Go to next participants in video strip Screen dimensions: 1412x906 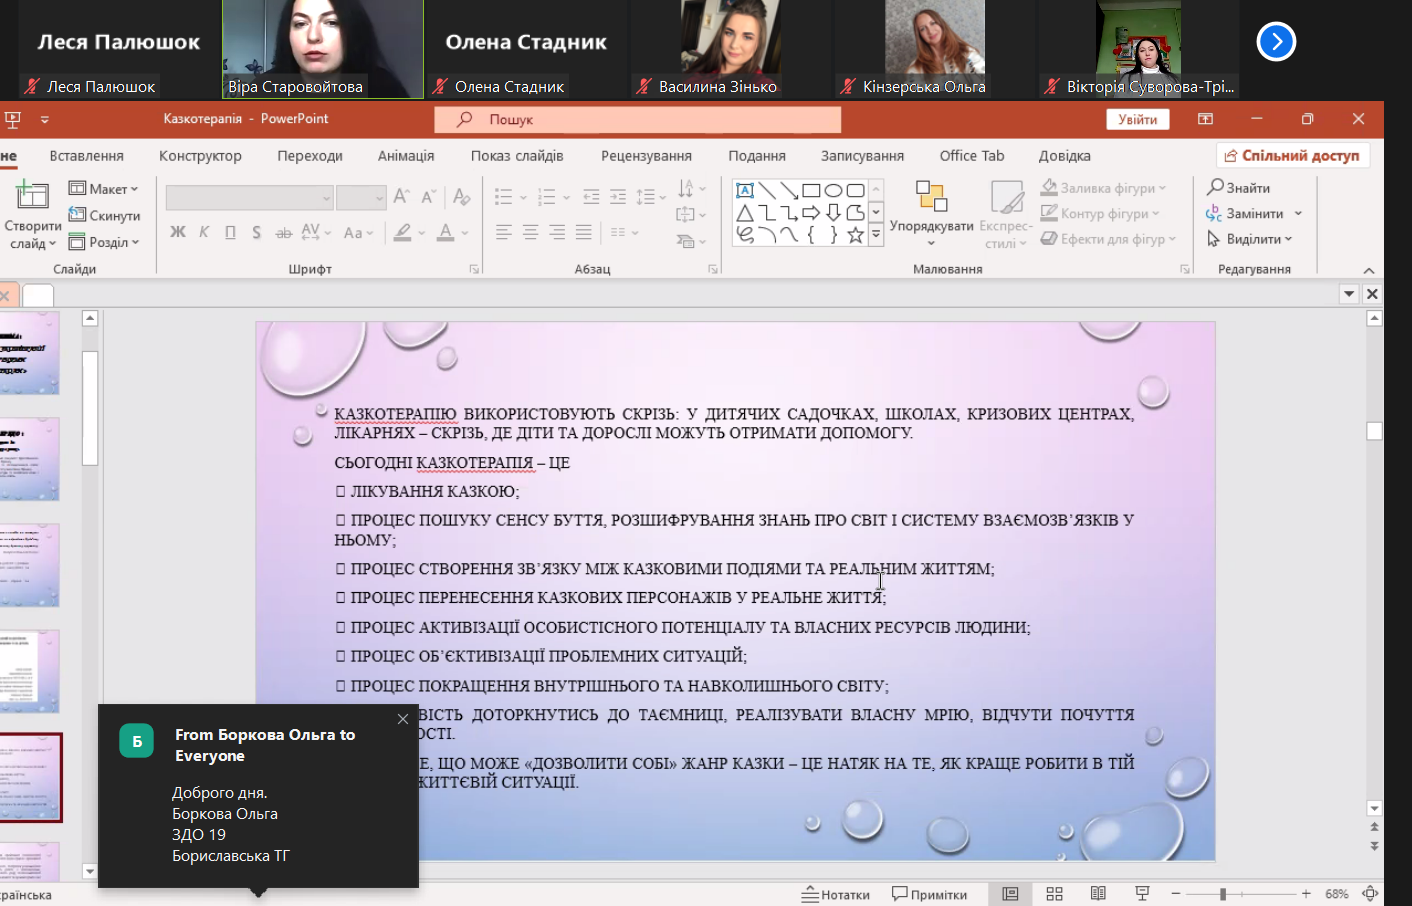pyautogui.click(x=1276, y=42)
